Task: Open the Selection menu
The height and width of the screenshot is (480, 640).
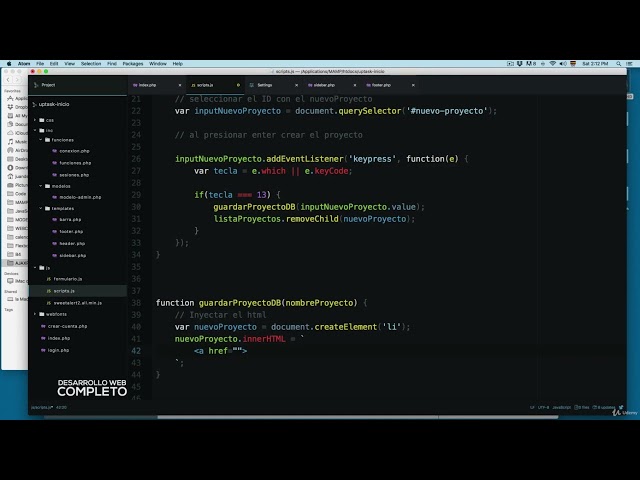Action: tap(91, 64)
